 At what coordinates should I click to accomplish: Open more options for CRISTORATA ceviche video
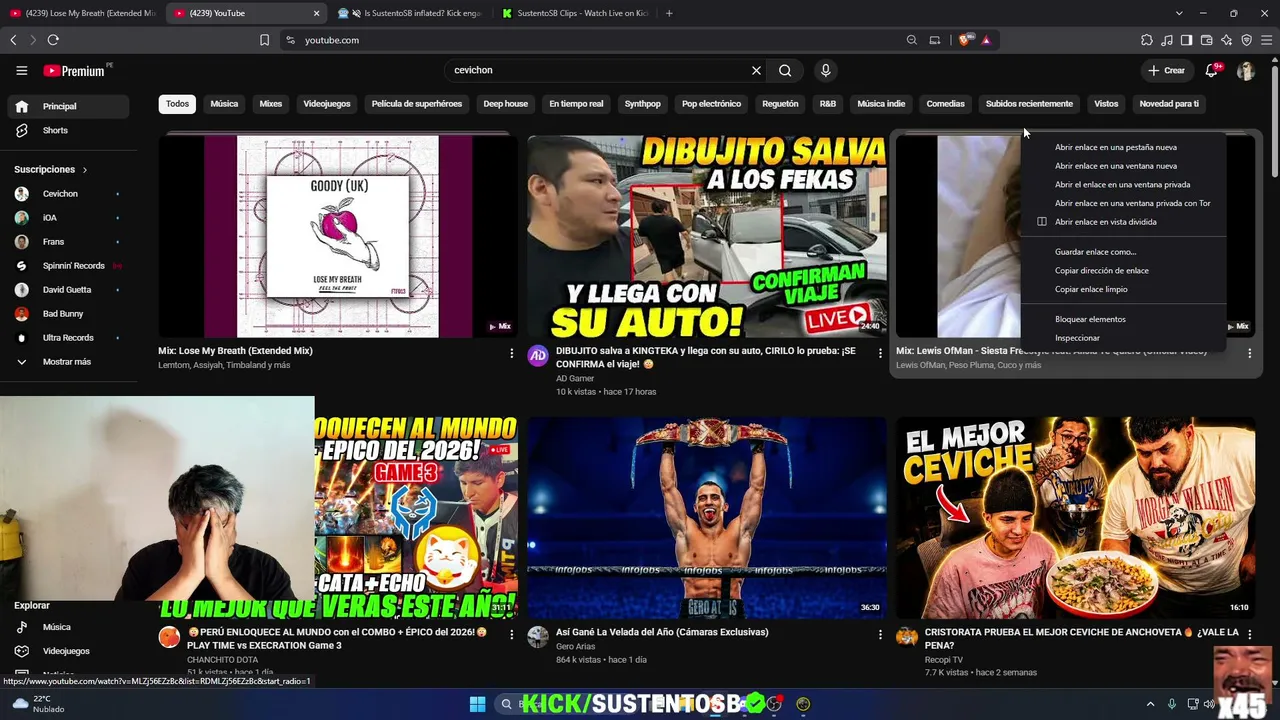pos(1249,634)
